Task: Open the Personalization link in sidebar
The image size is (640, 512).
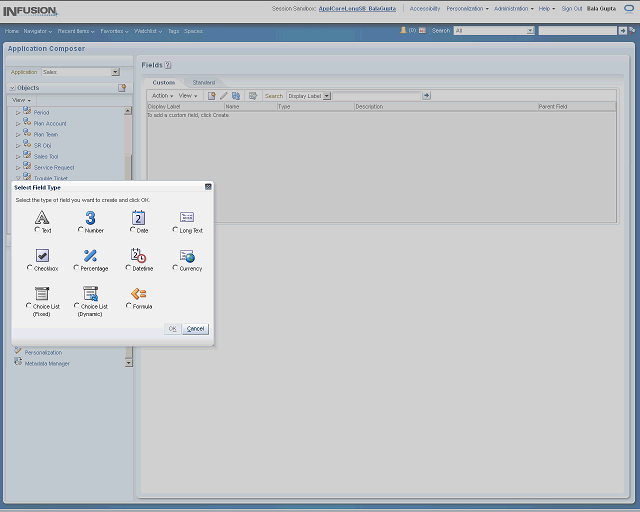Action: pos(43,352)
